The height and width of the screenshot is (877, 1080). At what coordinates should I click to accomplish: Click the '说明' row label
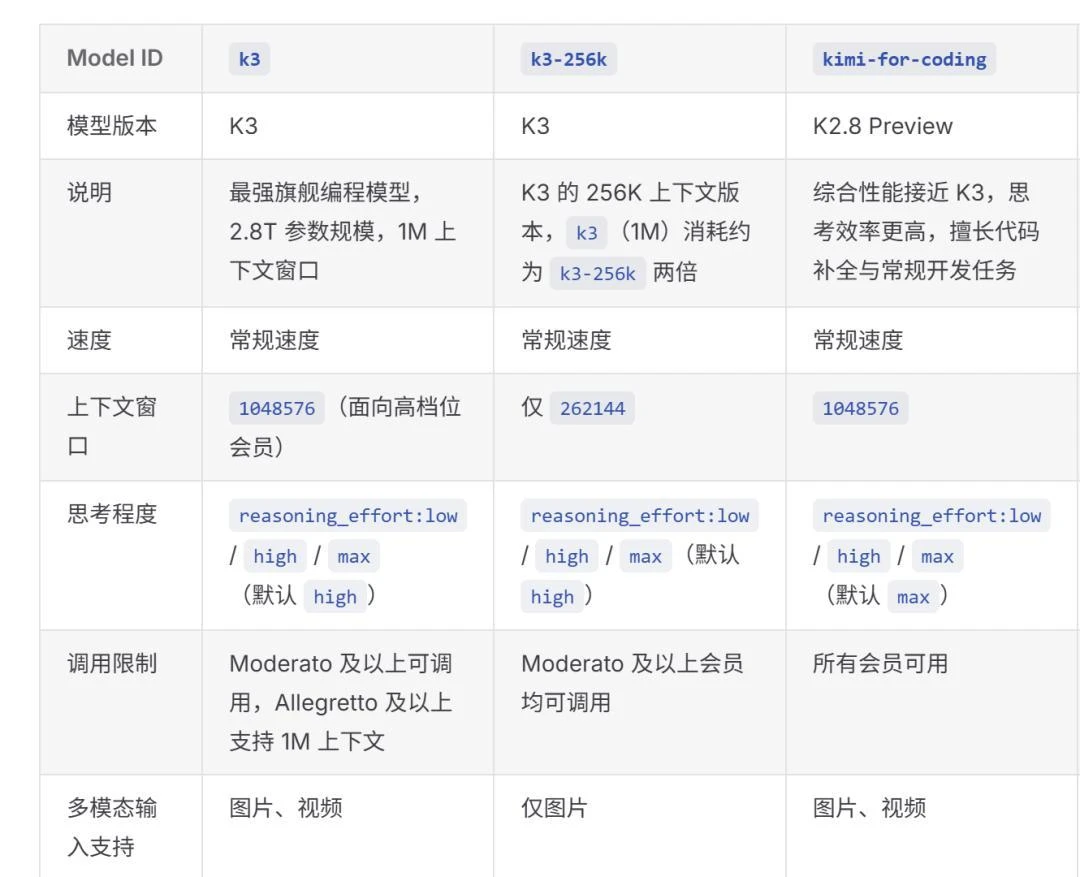89,192
